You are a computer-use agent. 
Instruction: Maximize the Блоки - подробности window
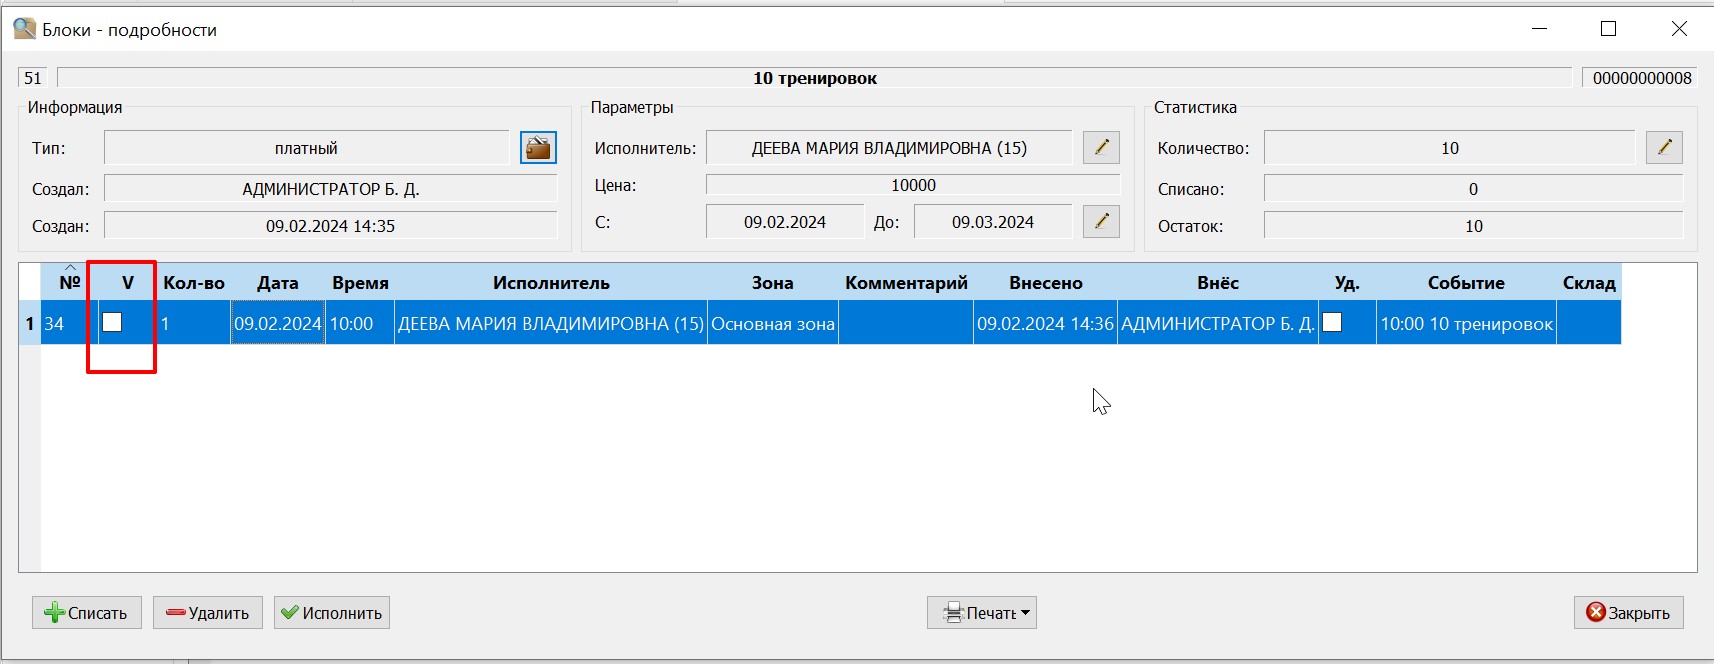1608,29
